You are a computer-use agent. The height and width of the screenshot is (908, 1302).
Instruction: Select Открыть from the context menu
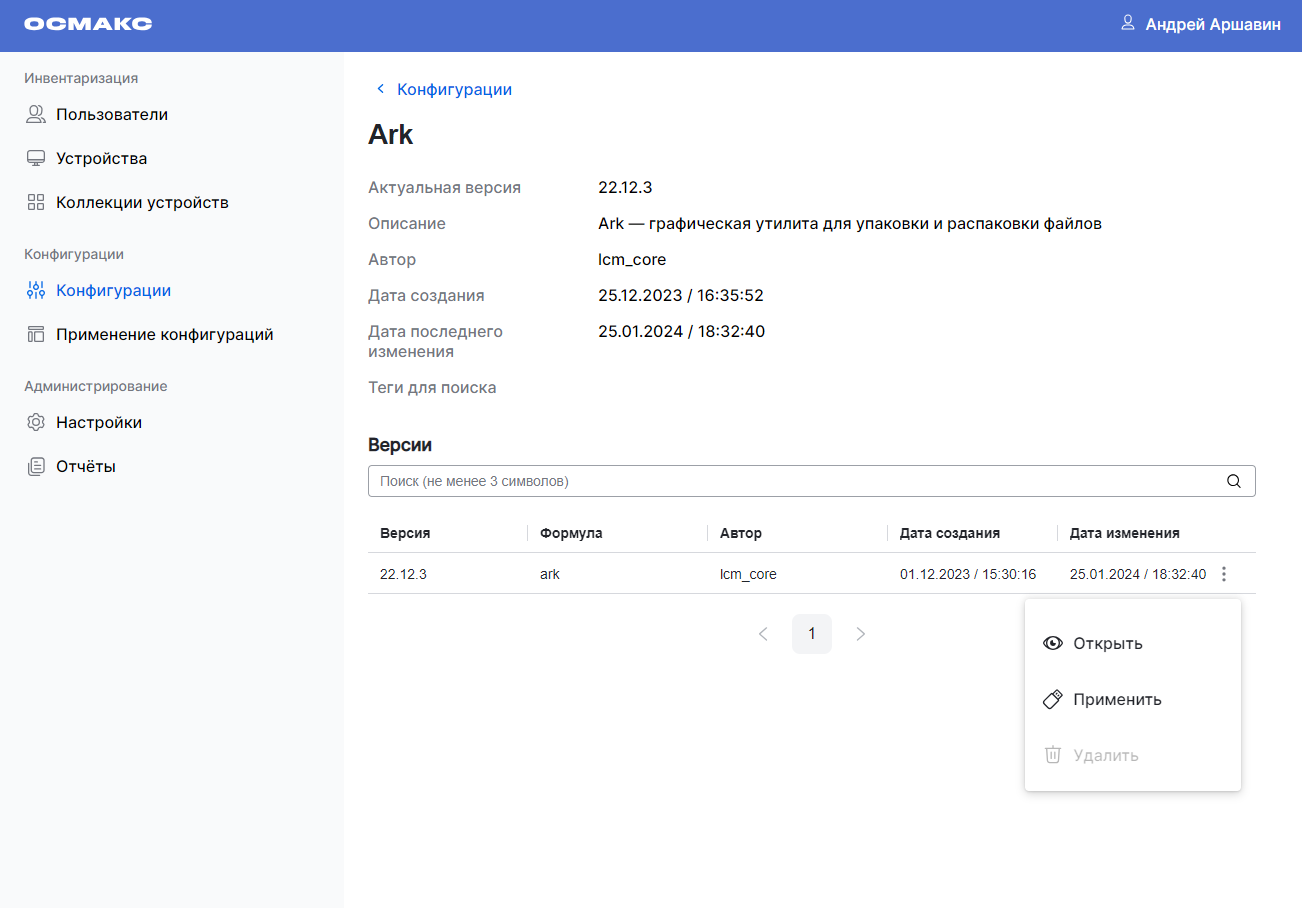(x=1107, y=643)
